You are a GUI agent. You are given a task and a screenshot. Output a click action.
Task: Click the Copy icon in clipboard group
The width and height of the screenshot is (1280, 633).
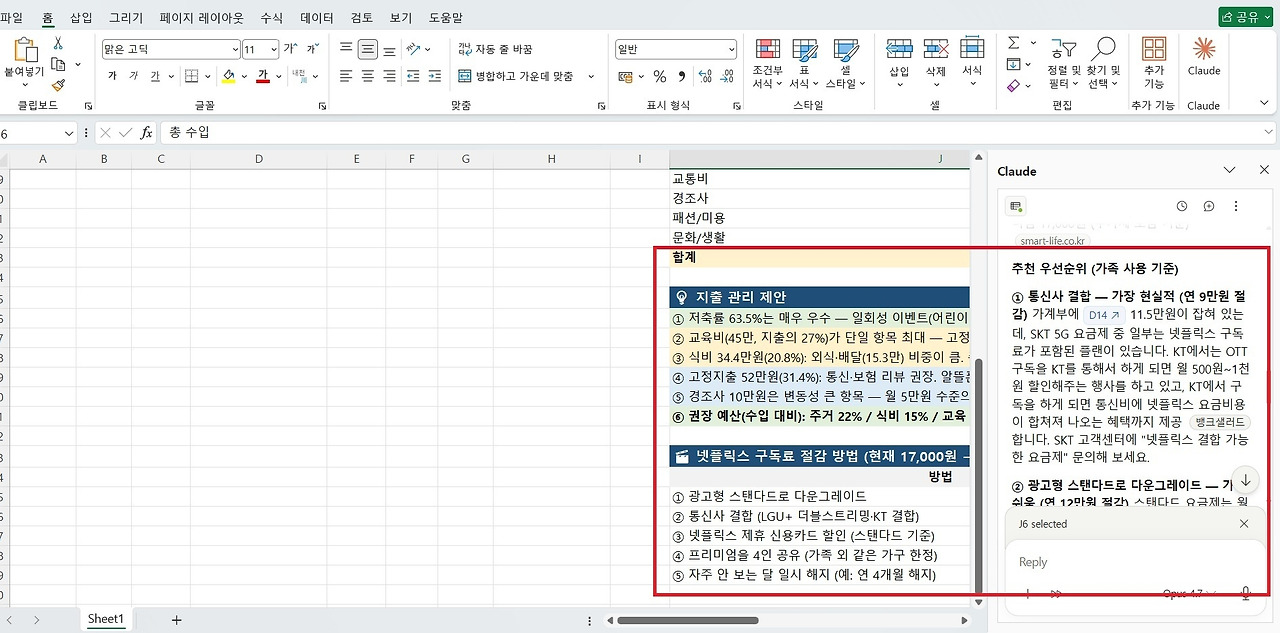pos(58,64)
